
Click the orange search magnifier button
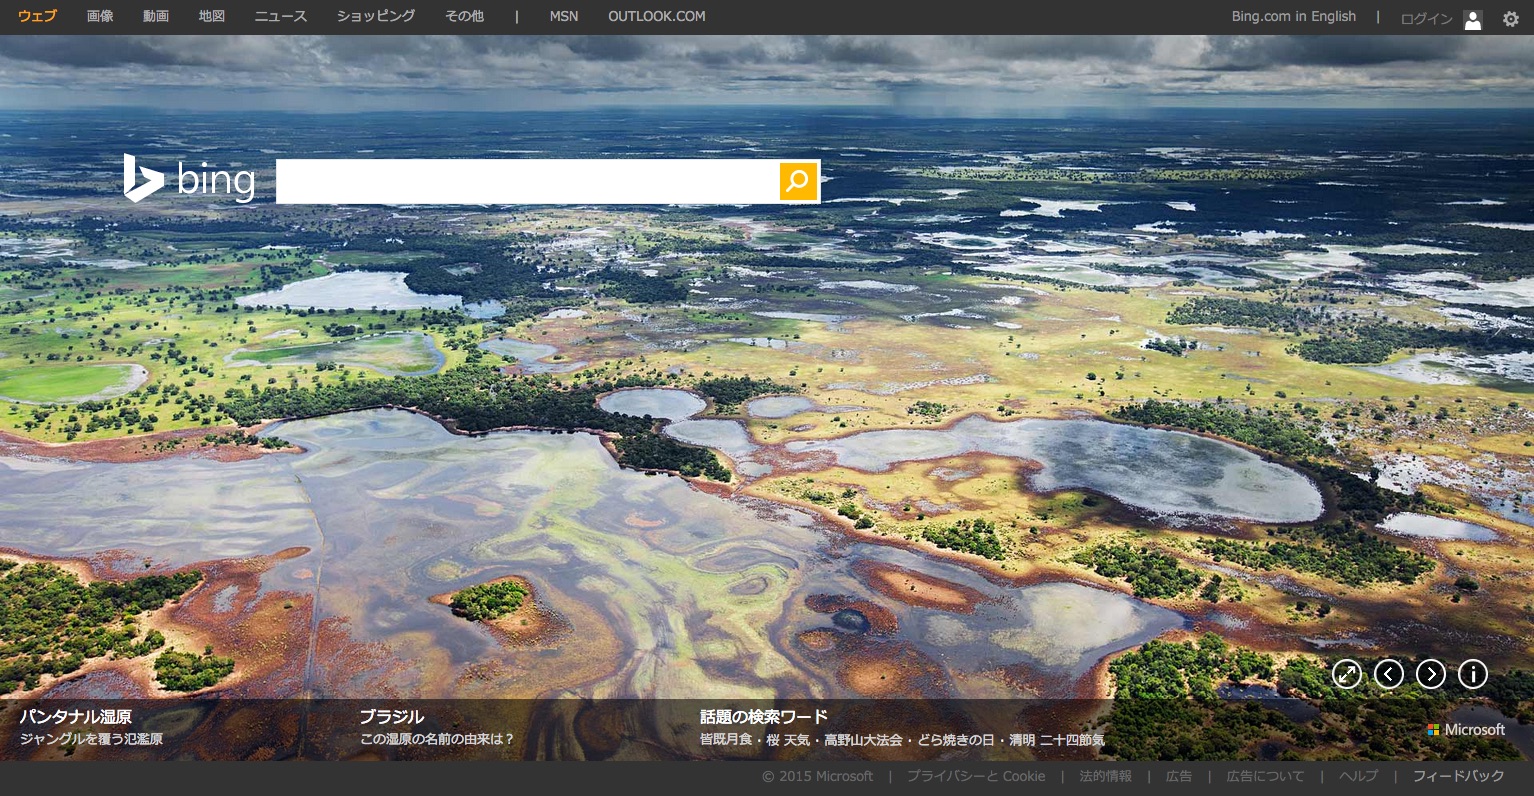pos(798,181)
